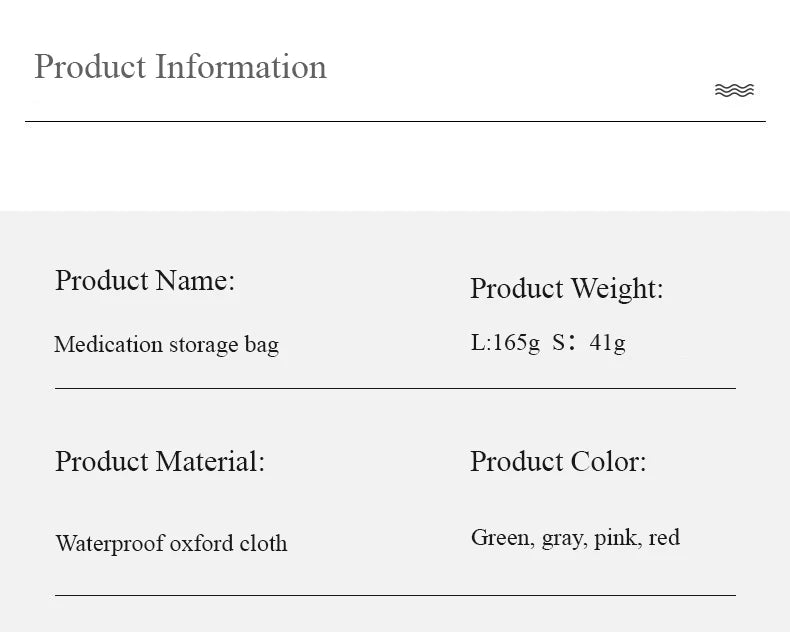Click the word Information in the heading
The height and width of the screenshot is (632, 790).
(241, 67)
